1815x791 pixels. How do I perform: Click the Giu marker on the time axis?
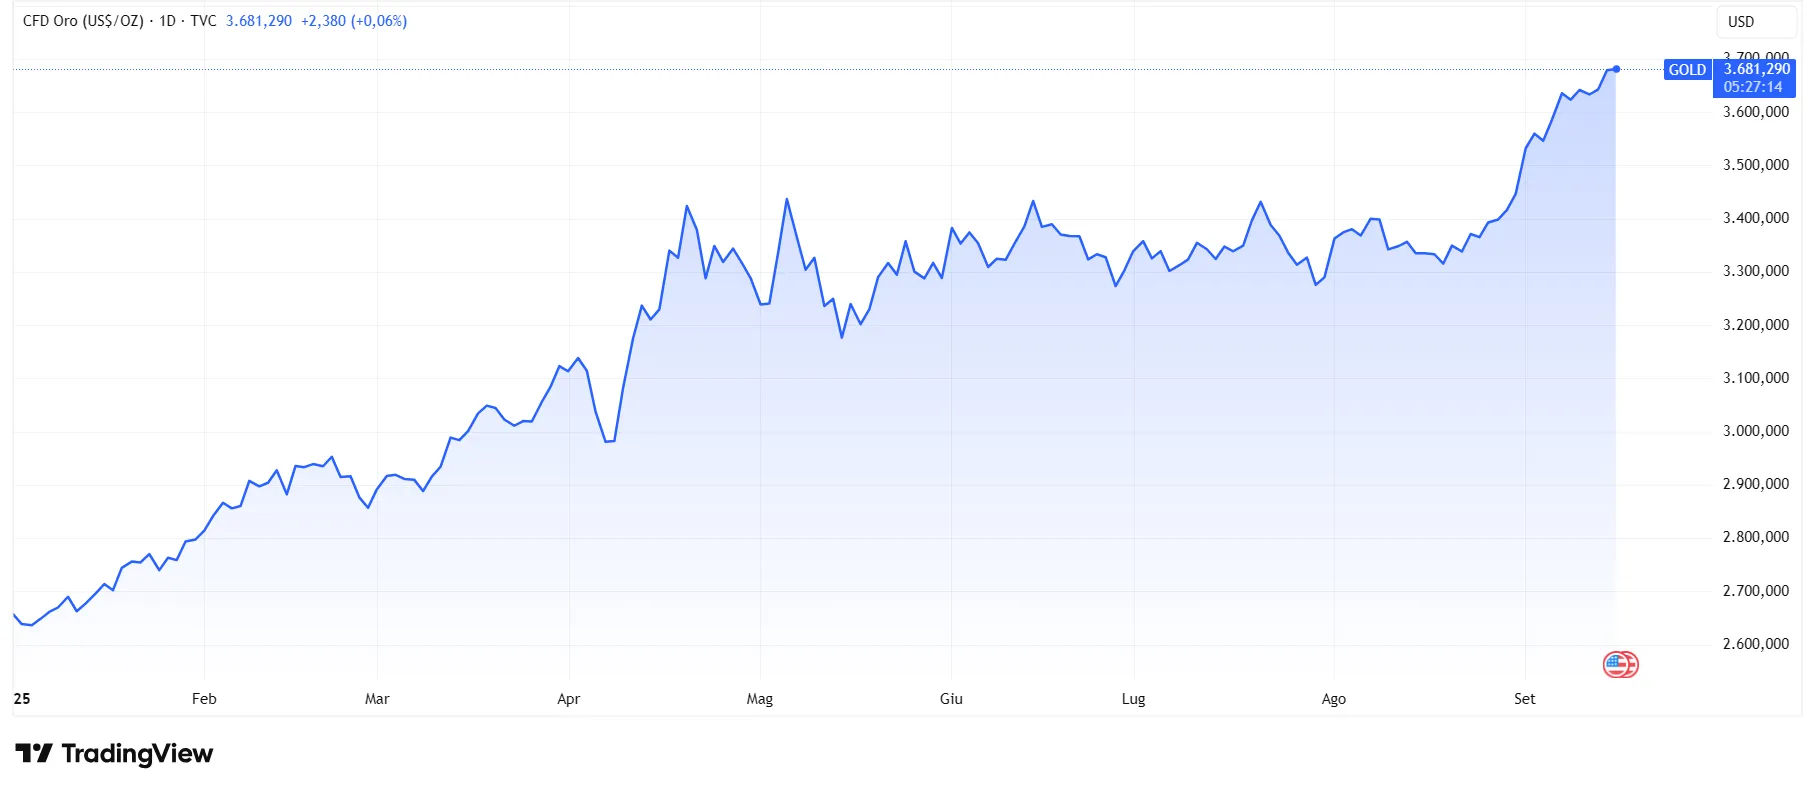coord(951,699)
